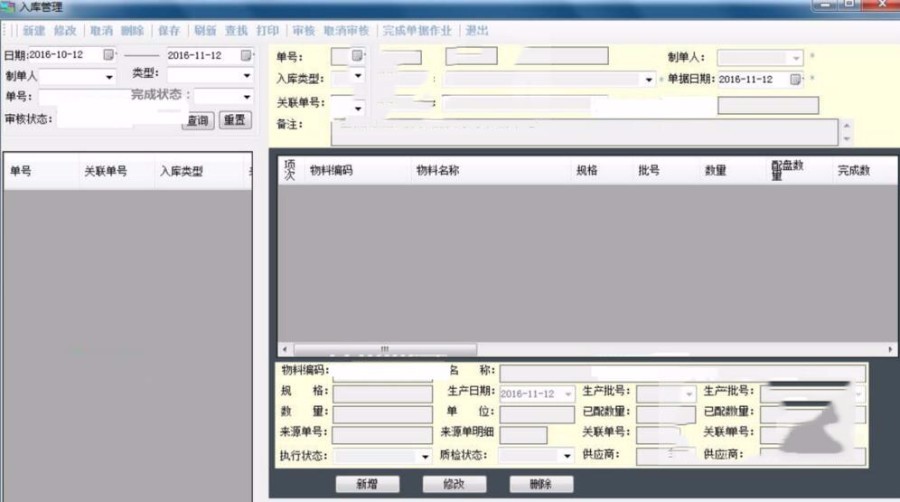Open the 完成状态 dropdown

[247, 96]
